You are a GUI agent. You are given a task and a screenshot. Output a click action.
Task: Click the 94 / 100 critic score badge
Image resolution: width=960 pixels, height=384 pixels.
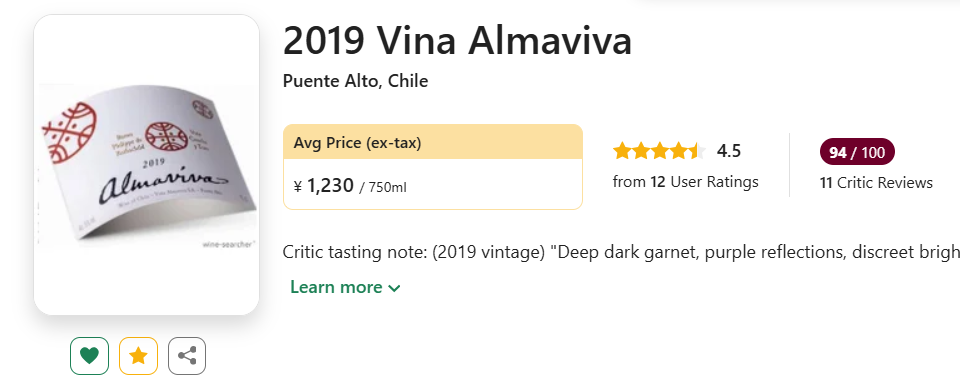tap(857, 152)
